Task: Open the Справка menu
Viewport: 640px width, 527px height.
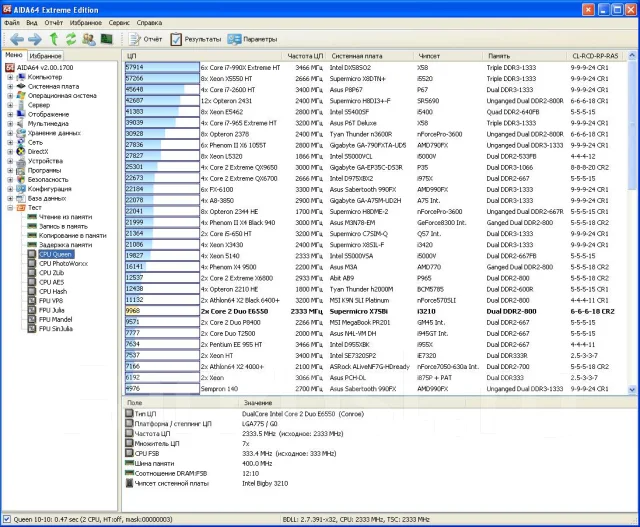Action: [x=149, y=23]
